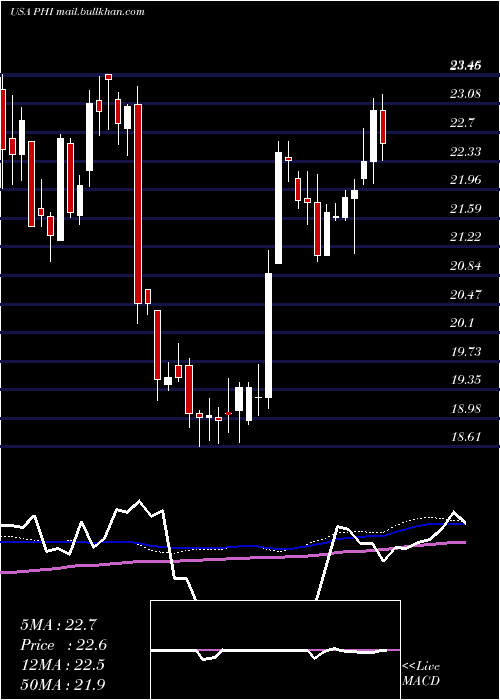The width and height of the screenshot is (500, 700).
Task: Click the 'USA PHI mail.bullkhan.com' header text
Action: point(77,12)
